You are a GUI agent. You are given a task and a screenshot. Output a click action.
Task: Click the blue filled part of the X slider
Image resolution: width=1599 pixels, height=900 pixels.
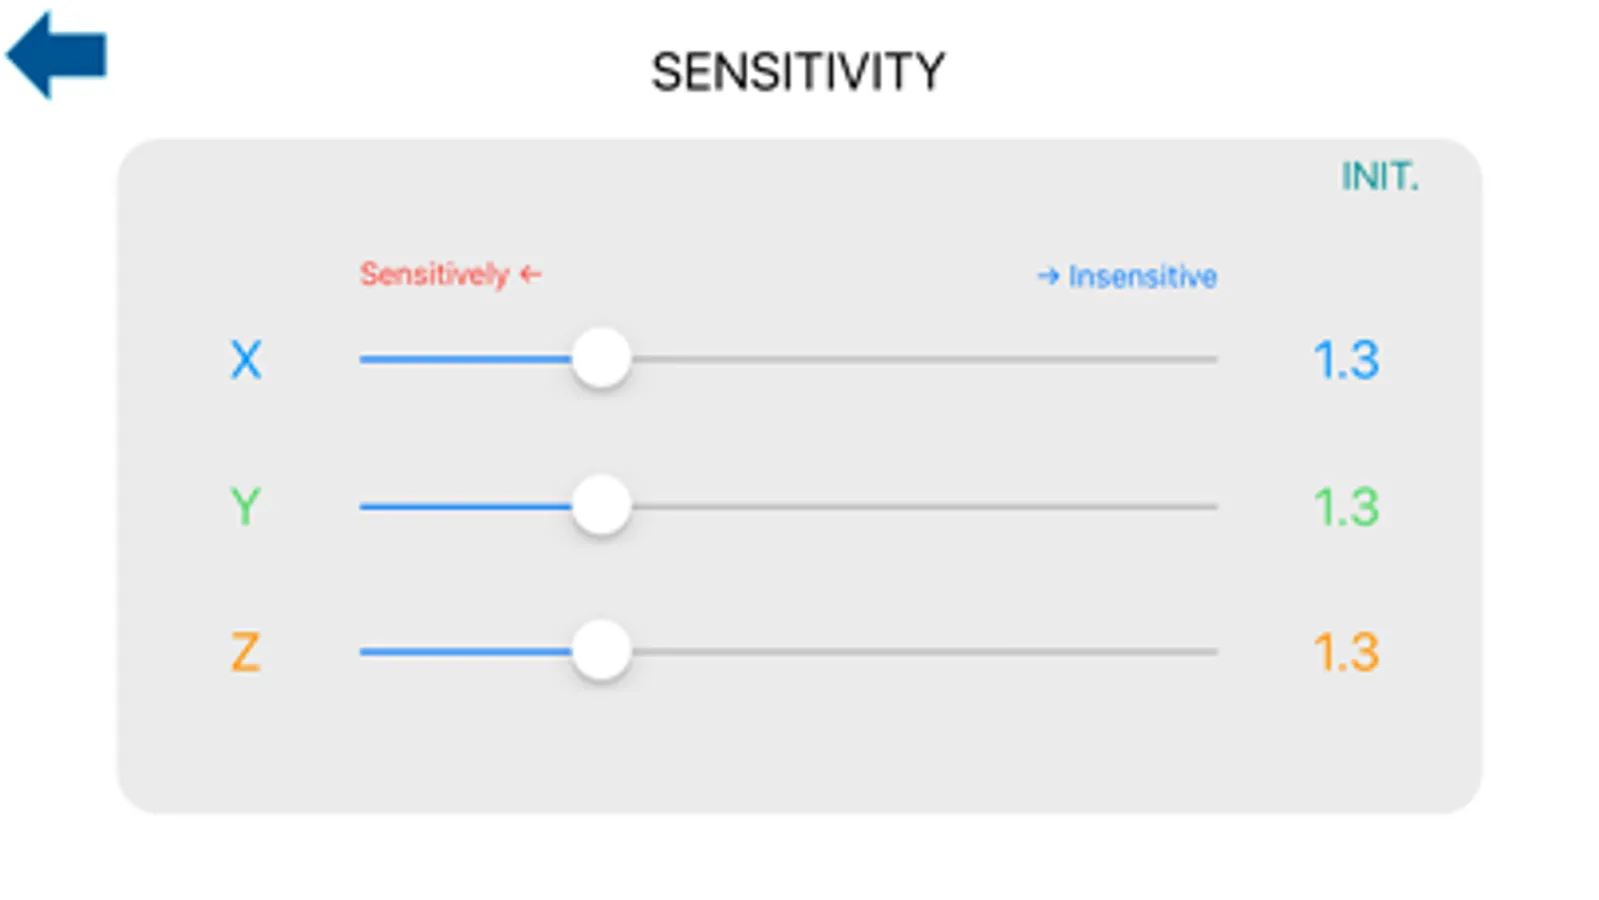click(x=465, y=359)
